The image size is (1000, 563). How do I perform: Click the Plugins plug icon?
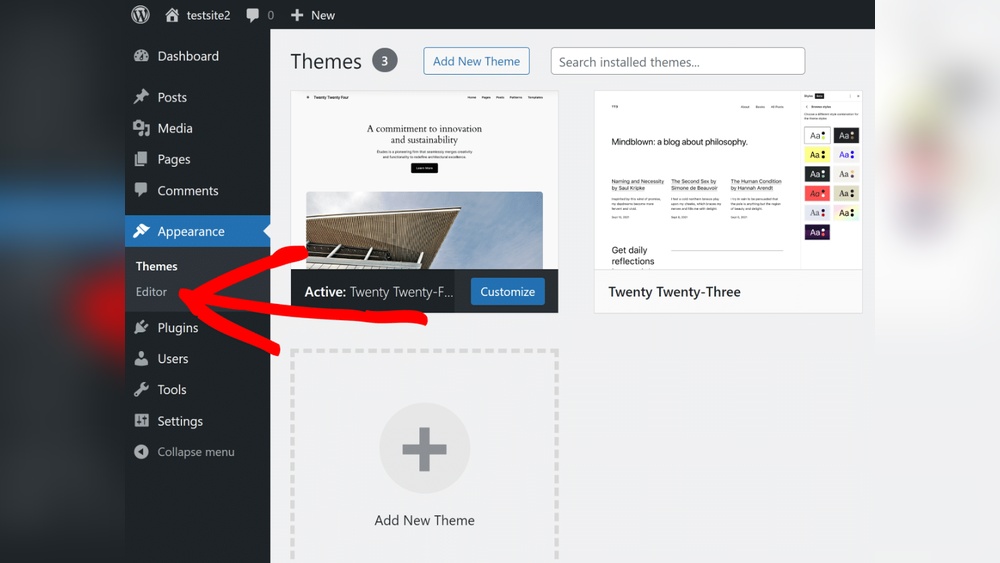[141, 327]
